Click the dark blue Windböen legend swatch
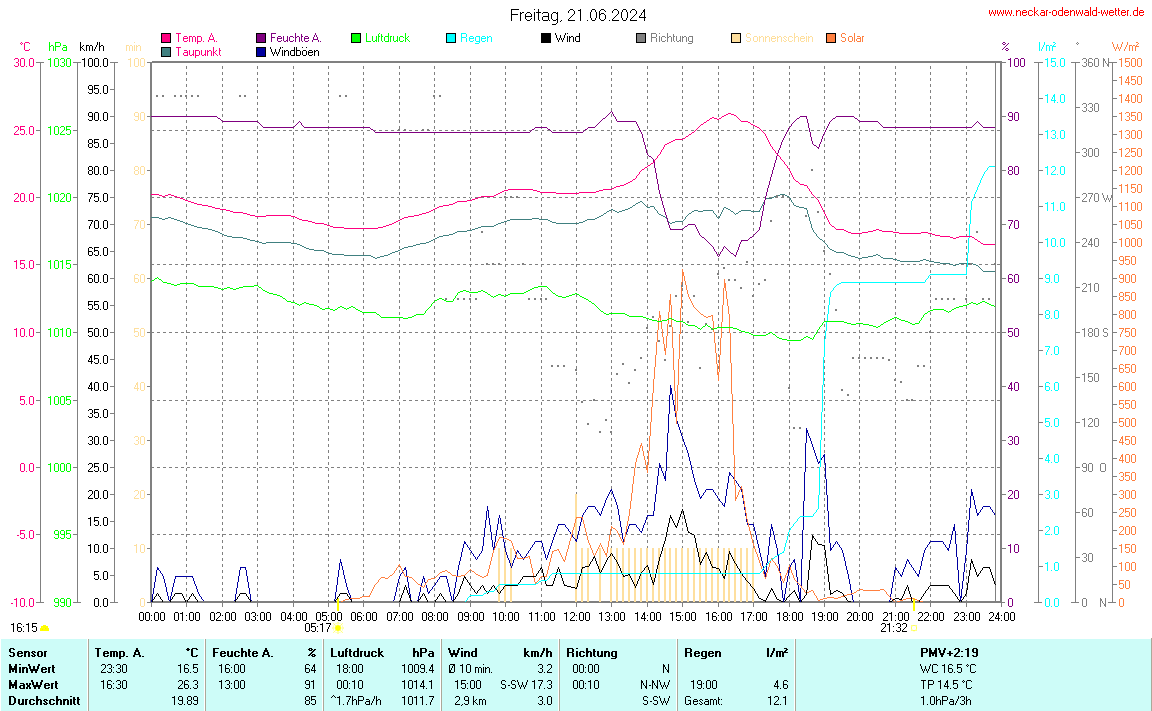 (261, 51)
